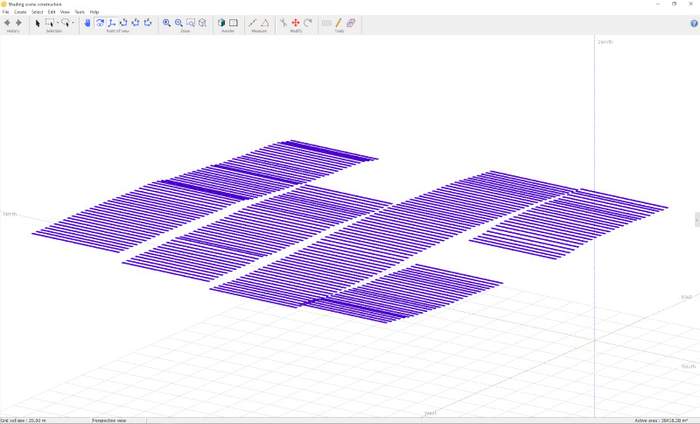Activate the orbit perspective view icon

pyautogui.click(x=100, y=23)
